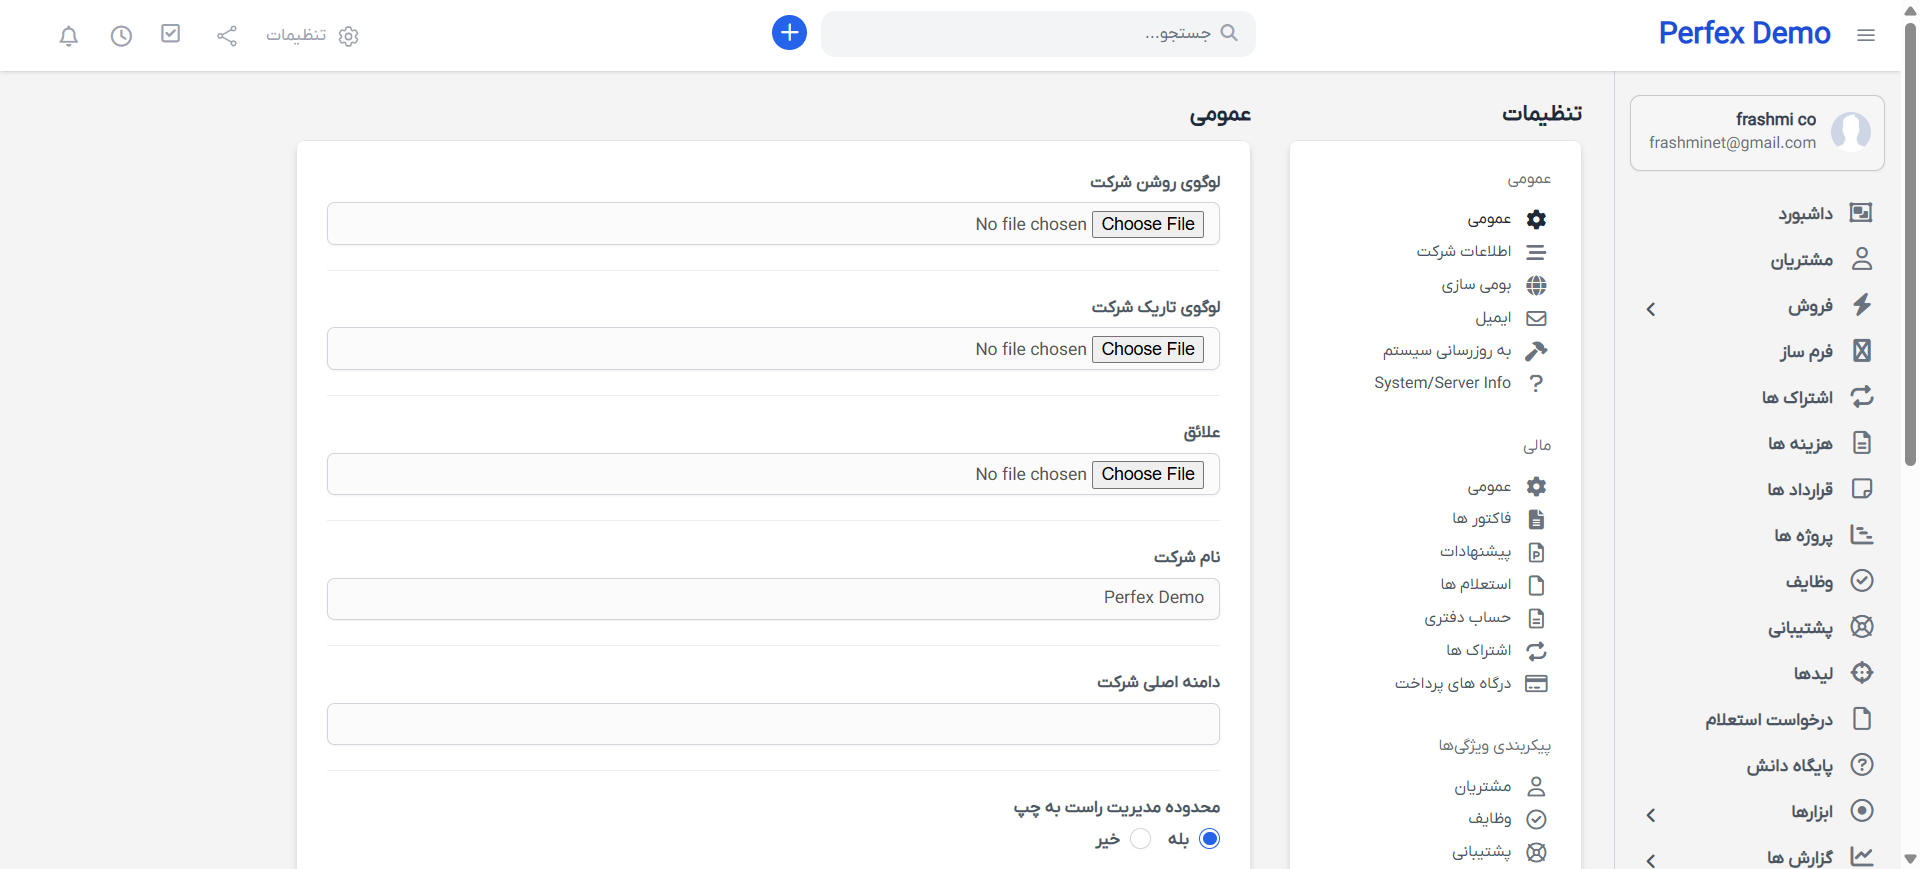Click the page vertical scrollbar
This screenshot has width=1920, height=869.
point(1910,240)
